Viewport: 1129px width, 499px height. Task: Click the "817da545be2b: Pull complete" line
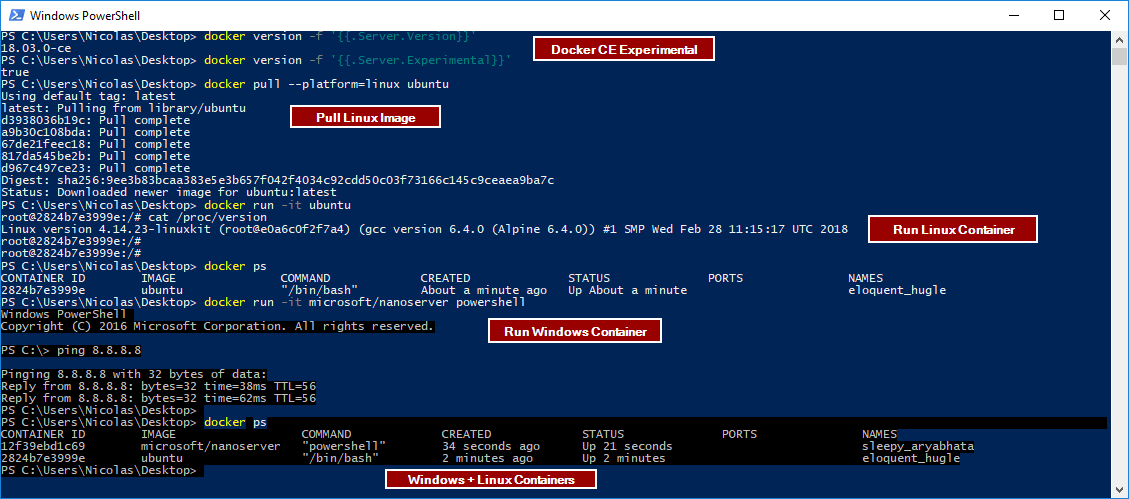pyautogui.click(x=96, y=156)
